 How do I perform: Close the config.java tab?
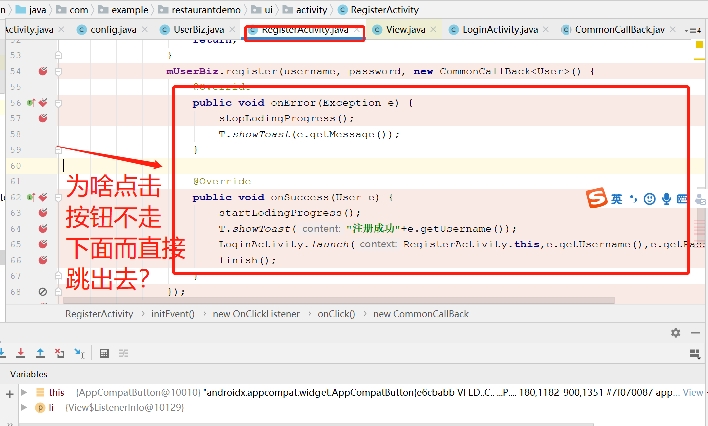click(x=144, y=29)
